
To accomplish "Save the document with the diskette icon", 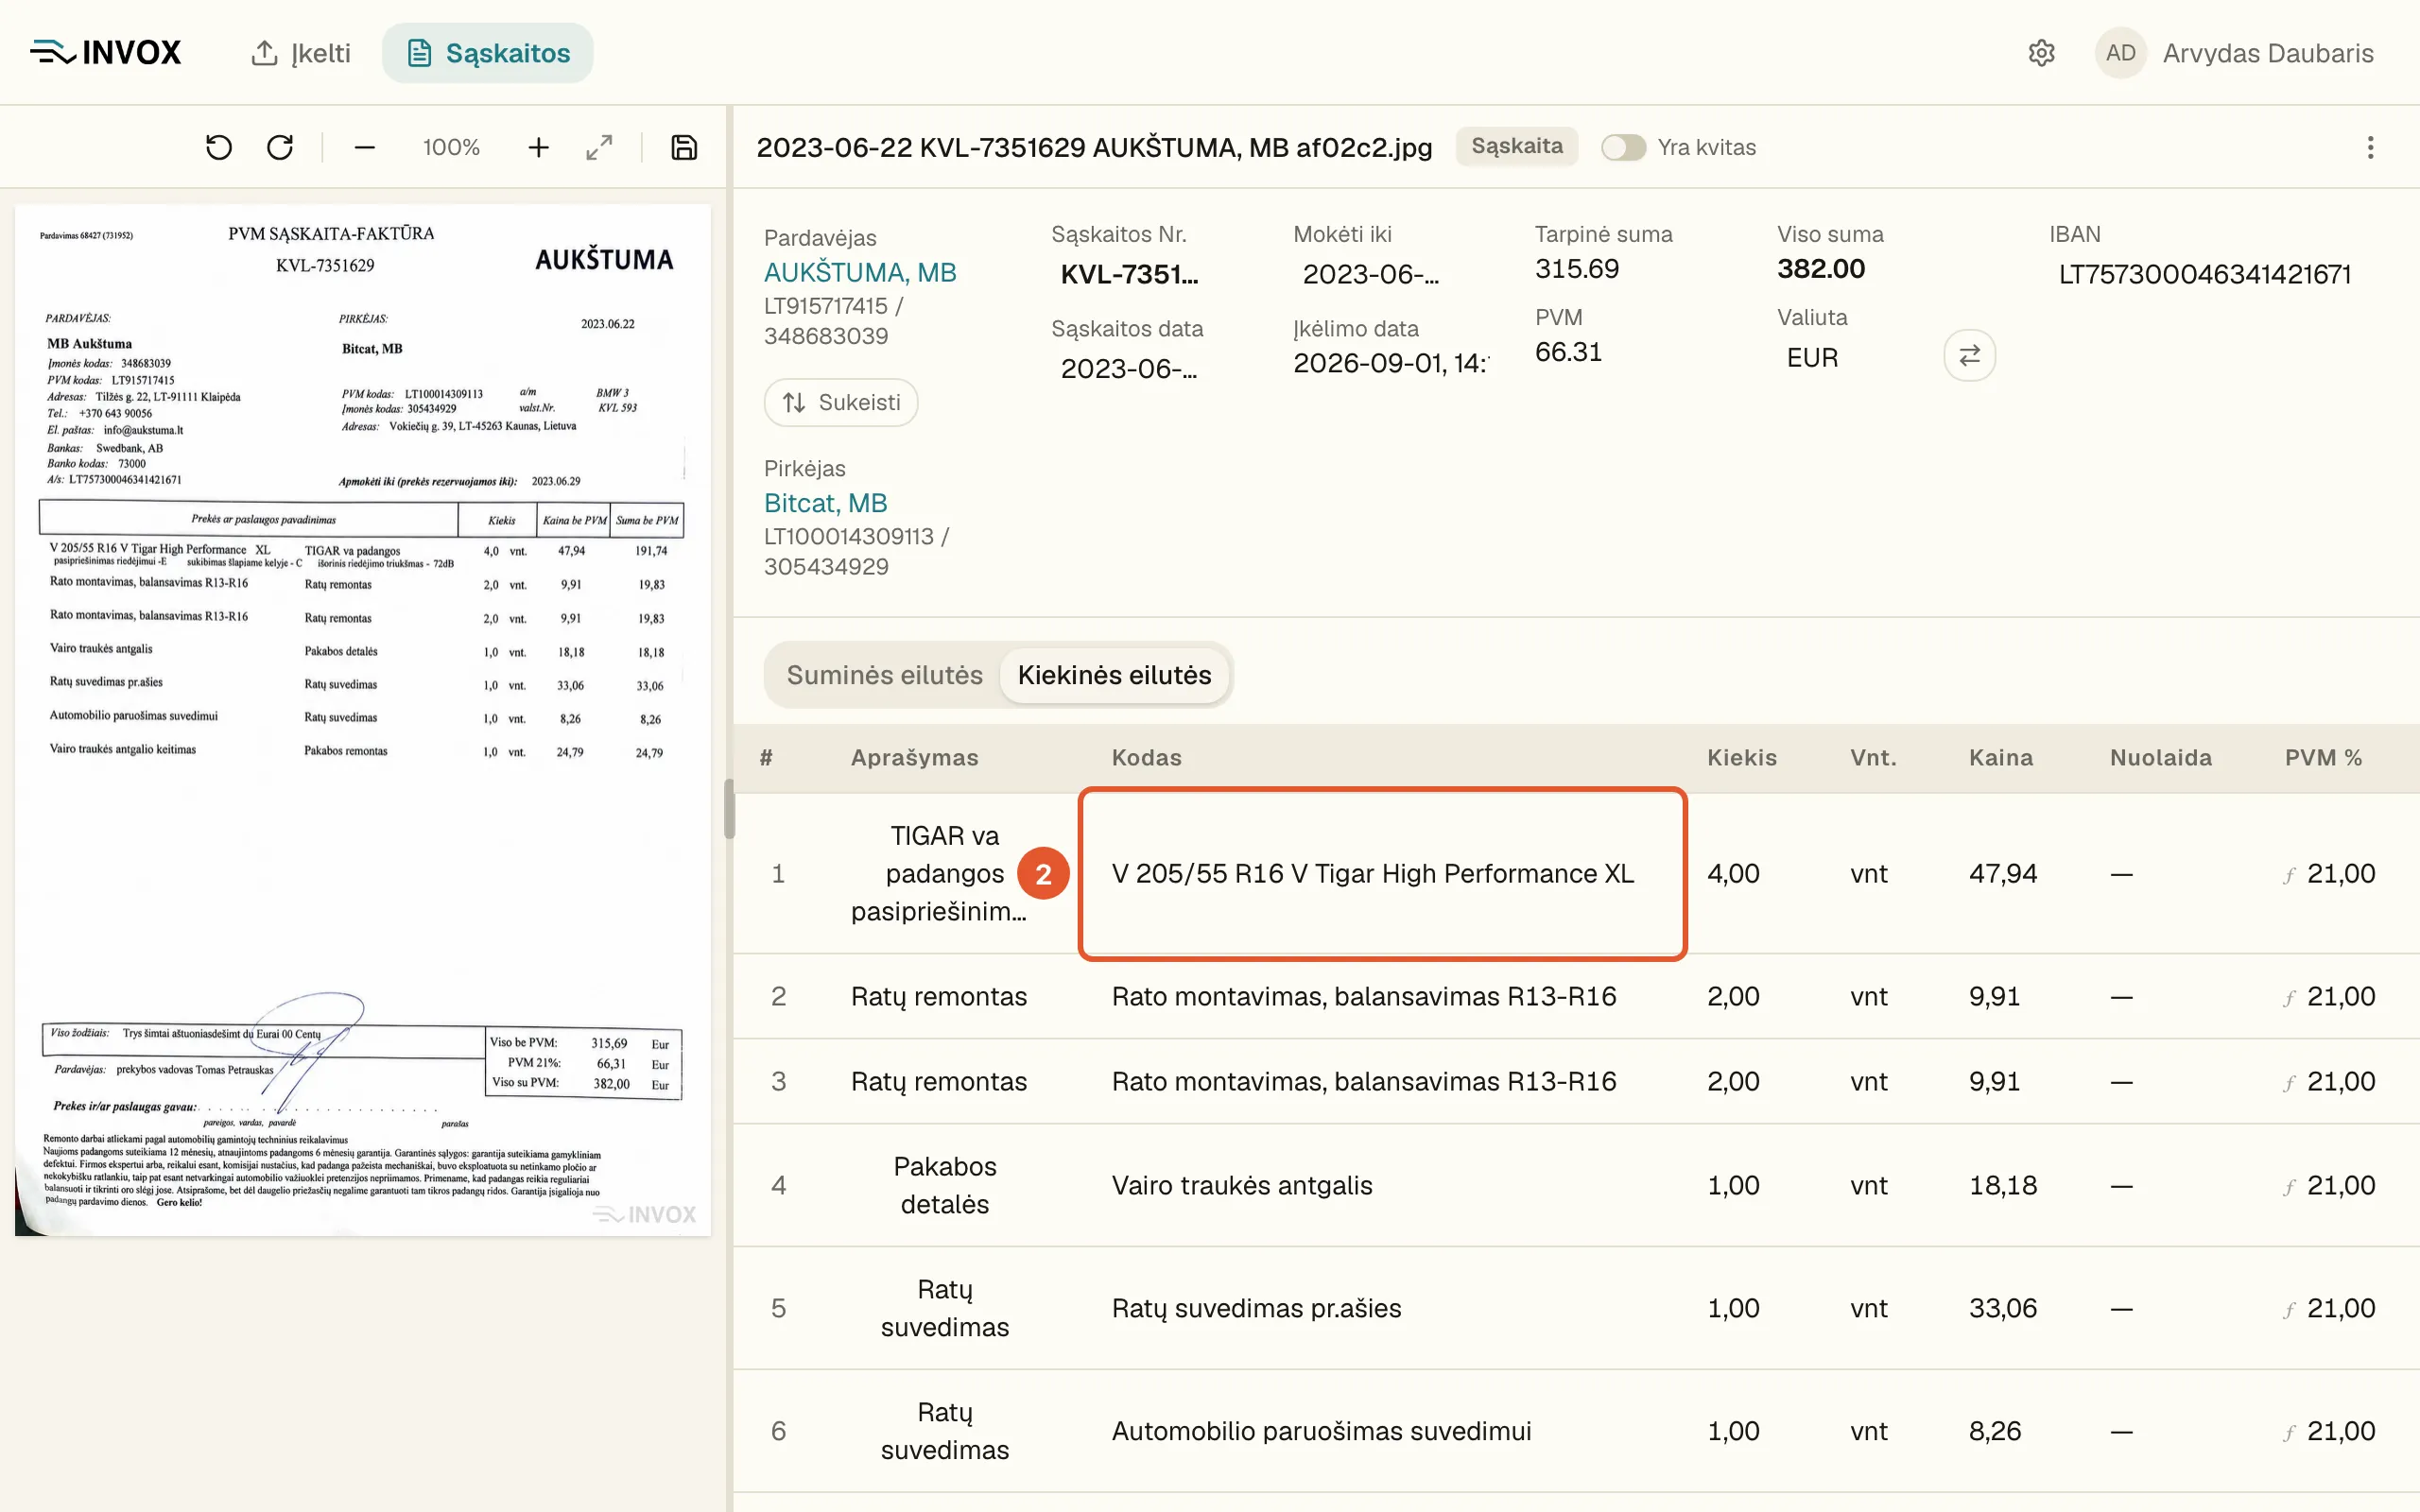I will (x=684, y=148).
